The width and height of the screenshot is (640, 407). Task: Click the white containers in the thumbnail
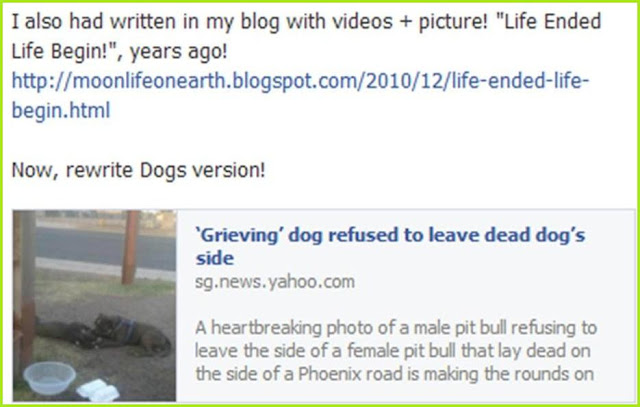coord(98,390)
